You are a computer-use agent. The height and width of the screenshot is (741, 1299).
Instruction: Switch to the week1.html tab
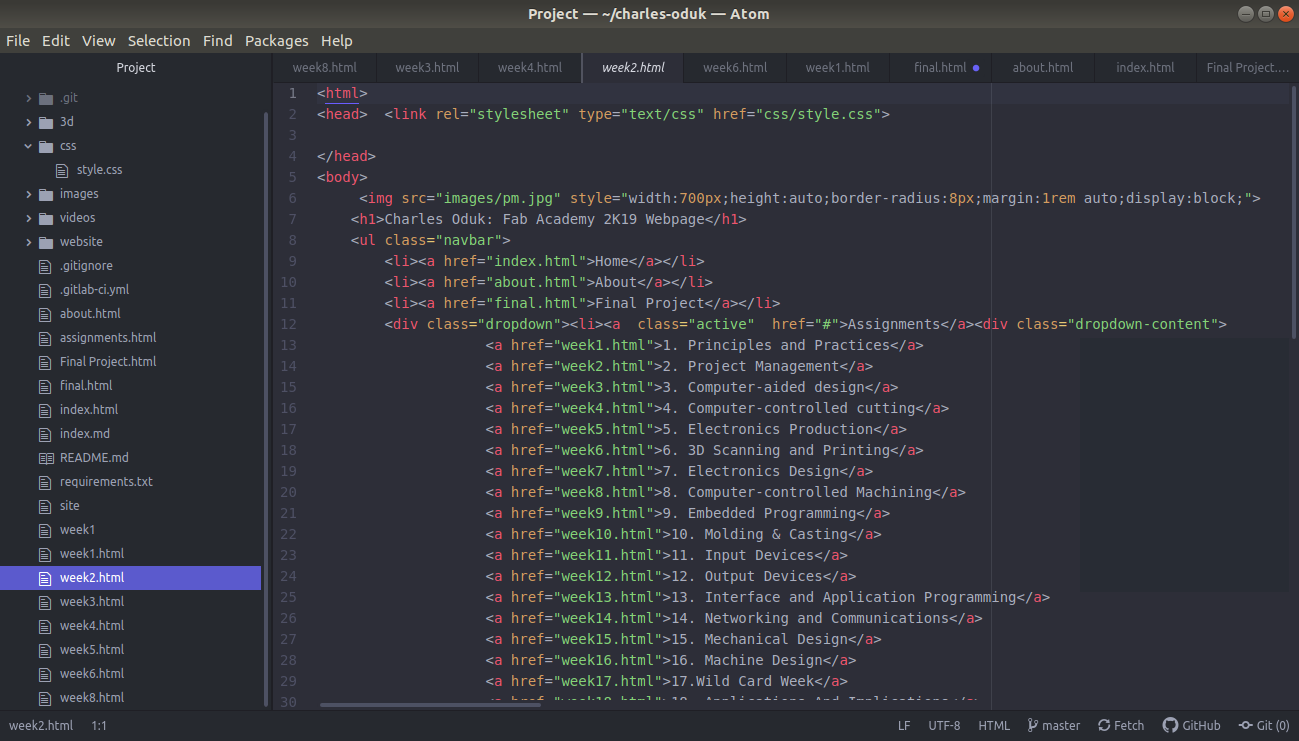838,68
